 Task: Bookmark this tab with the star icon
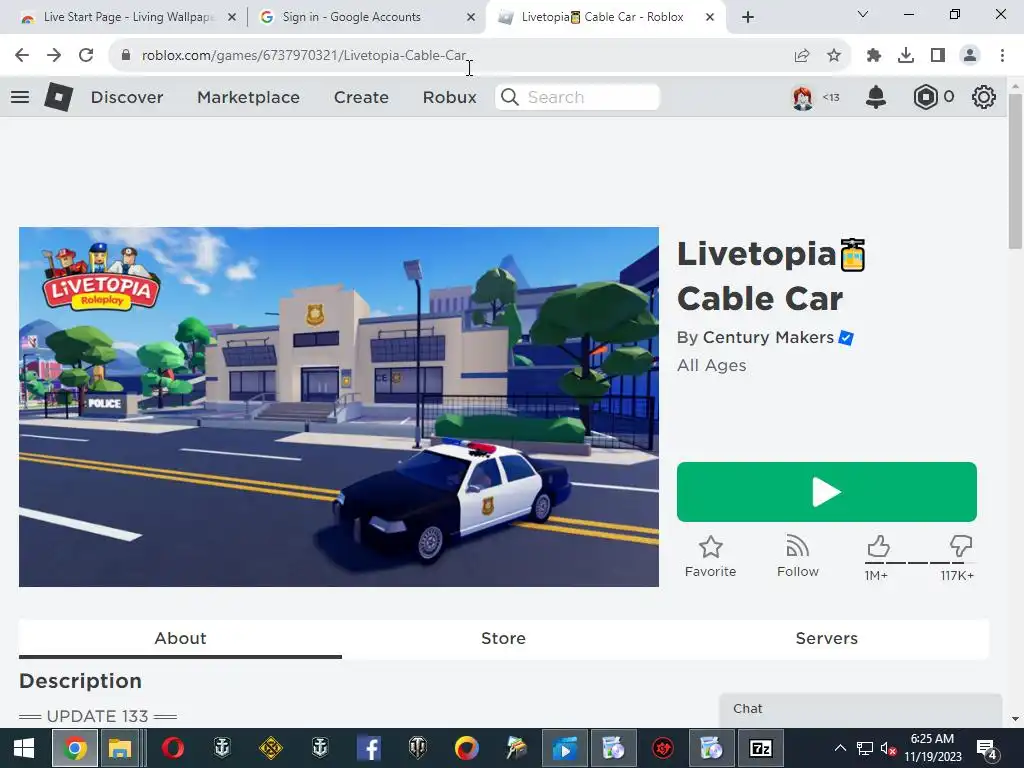point(834,56)
